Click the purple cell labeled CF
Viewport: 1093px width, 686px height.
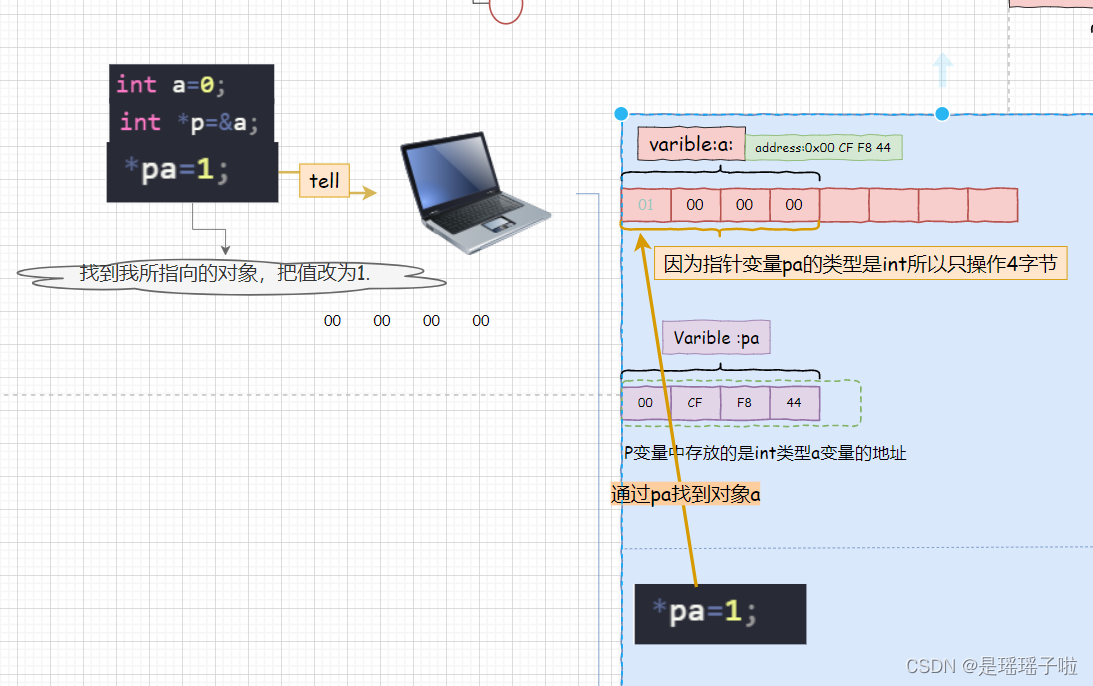coord(695,403)
